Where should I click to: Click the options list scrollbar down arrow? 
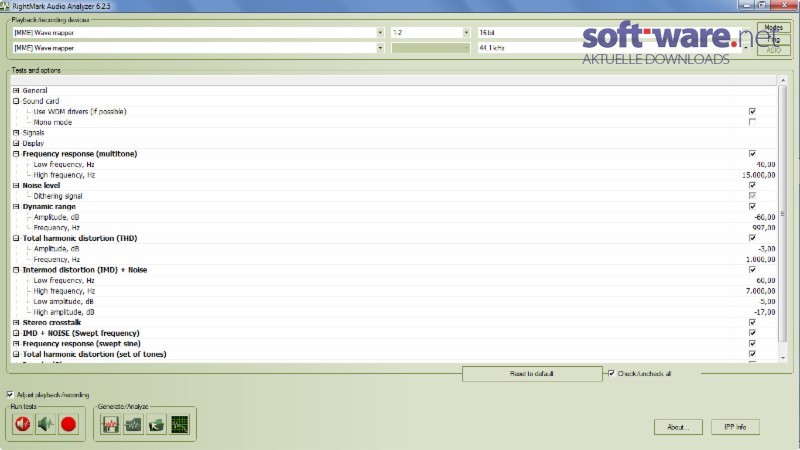(x=783, y=358)
